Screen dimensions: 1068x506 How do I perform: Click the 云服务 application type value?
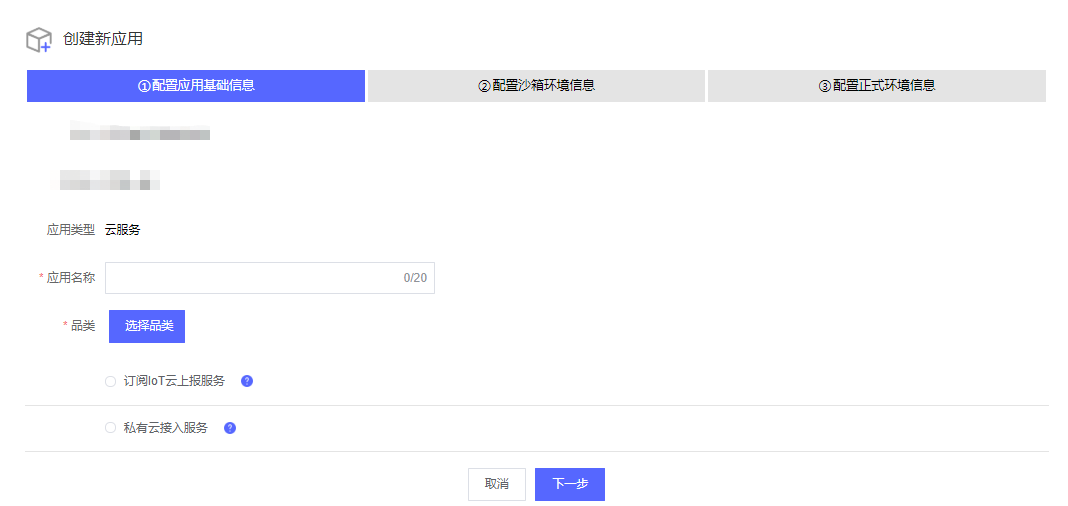[x=123, y=230]
